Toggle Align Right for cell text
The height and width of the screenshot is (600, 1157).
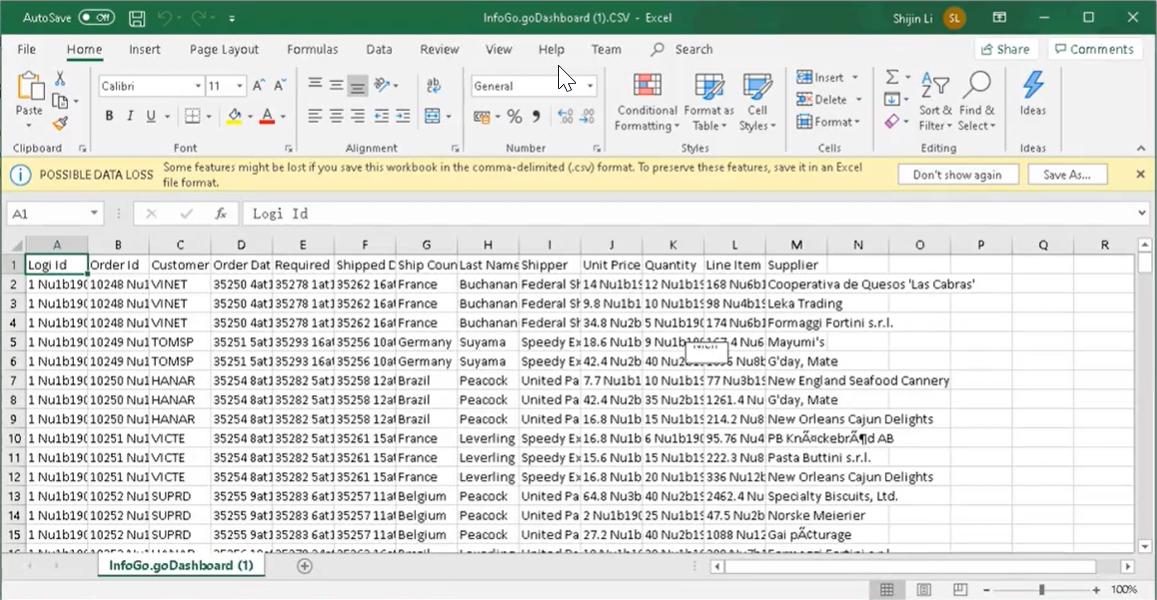[358, 116]
